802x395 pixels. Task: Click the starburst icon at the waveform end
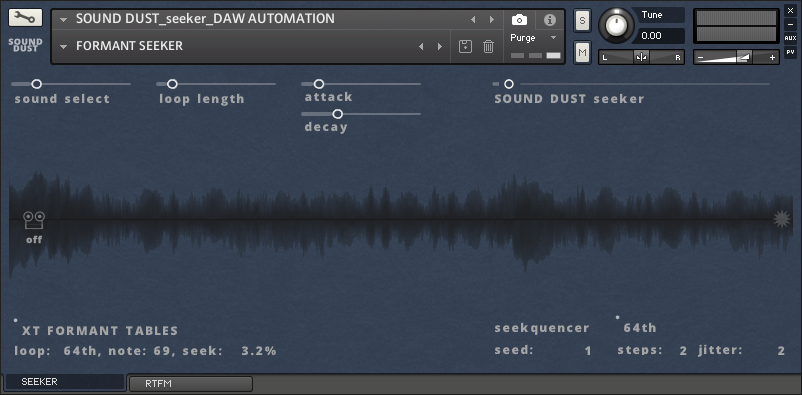click(x=781, y=219)
